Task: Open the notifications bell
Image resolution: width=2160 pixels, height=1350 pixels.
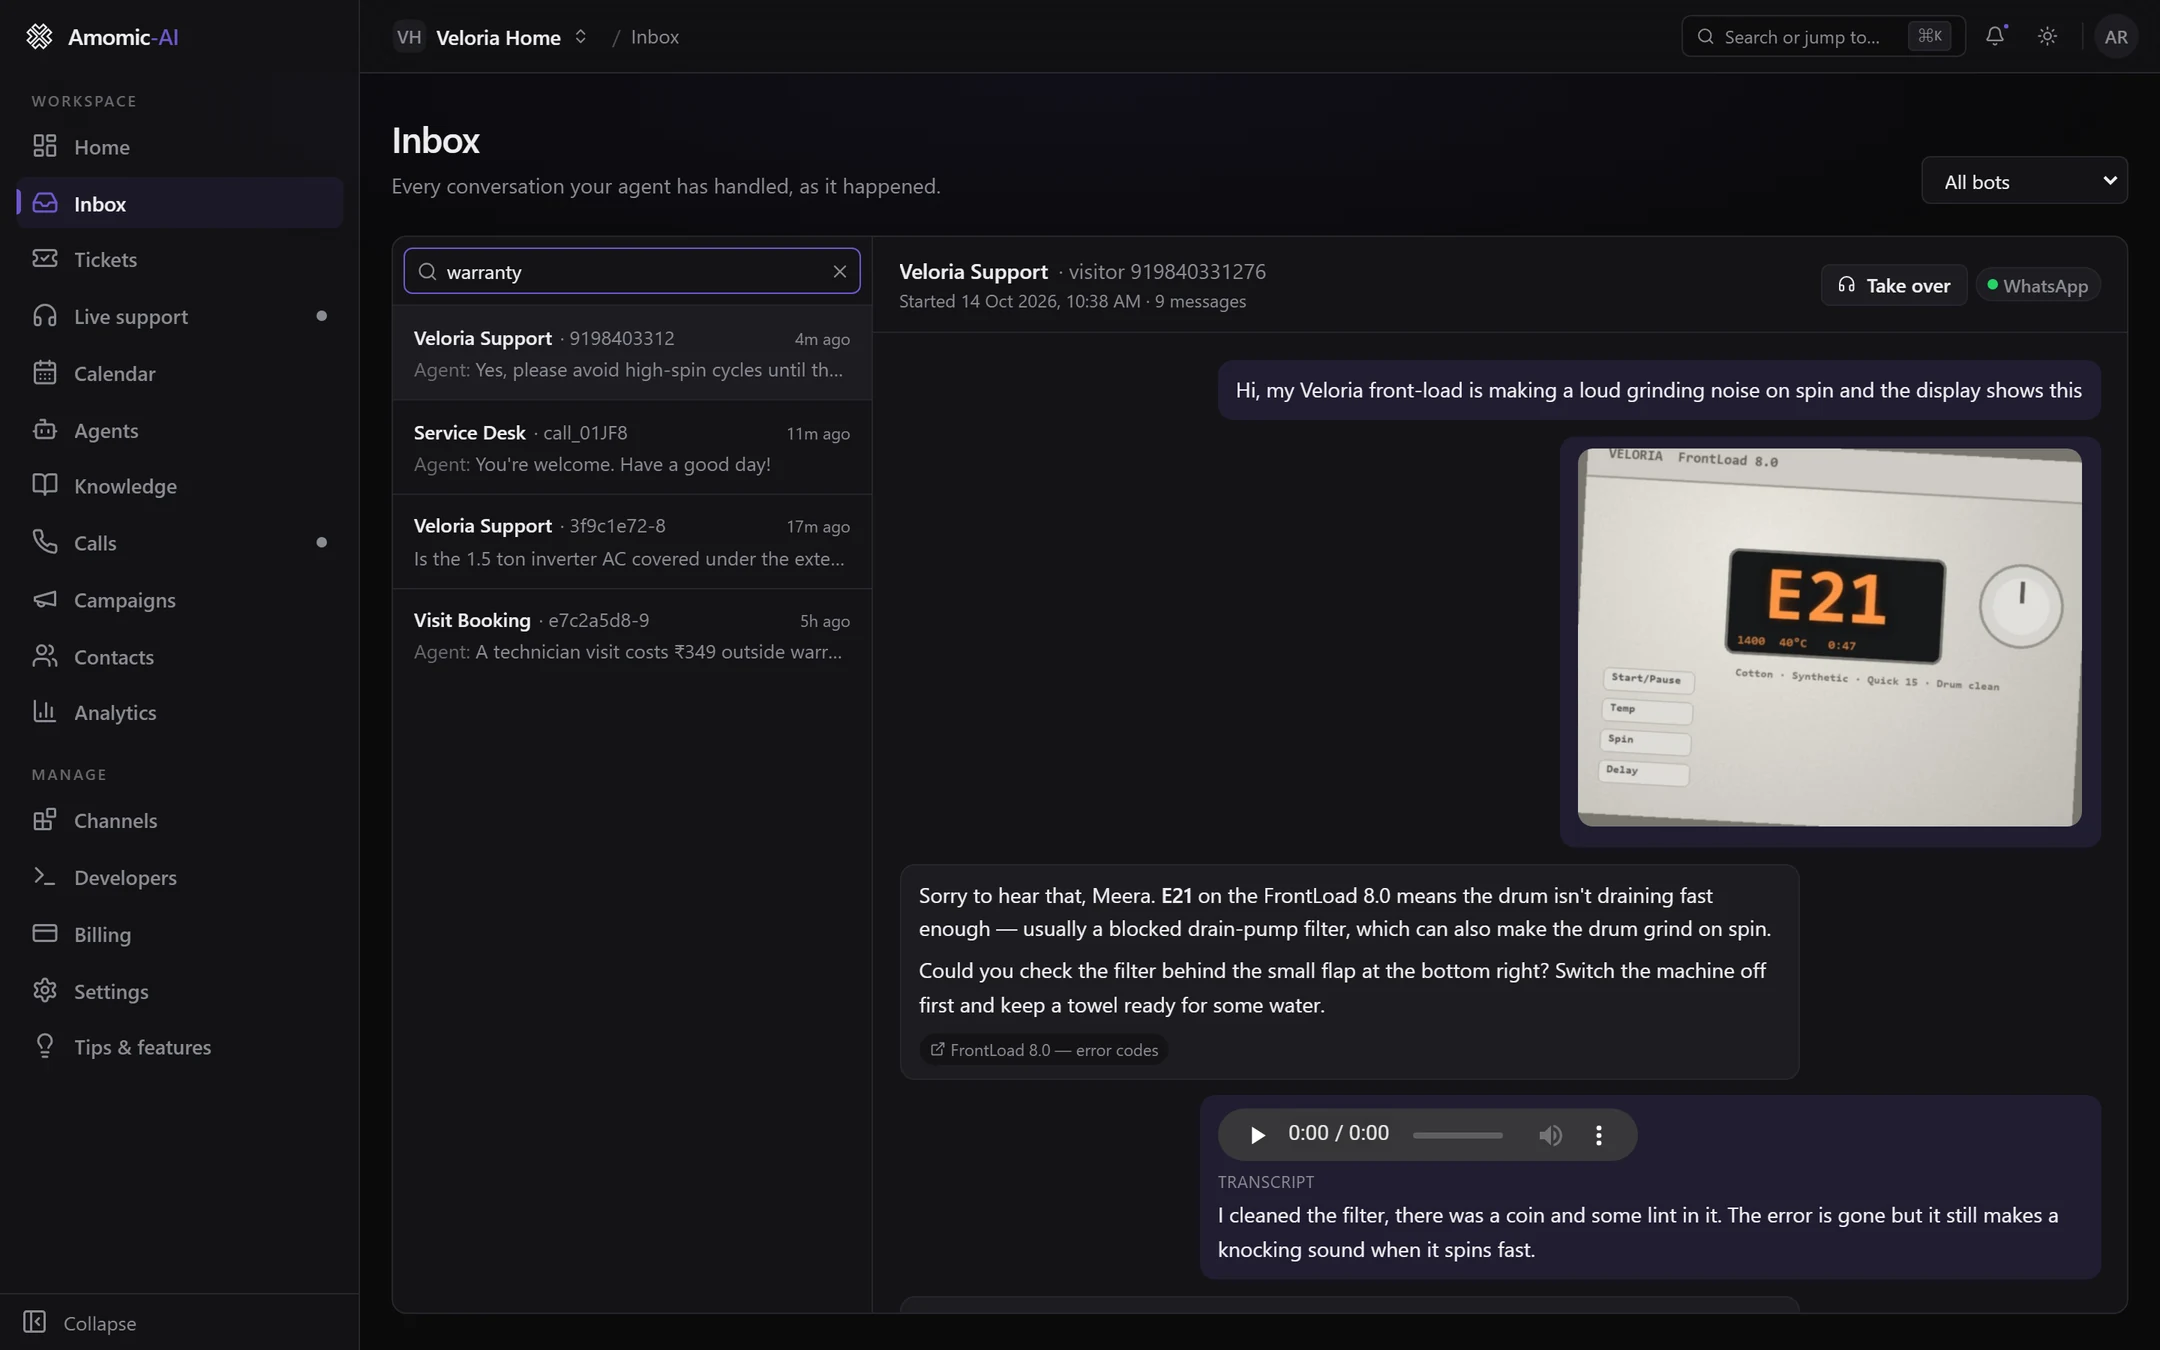Action: click(1995, 36)
